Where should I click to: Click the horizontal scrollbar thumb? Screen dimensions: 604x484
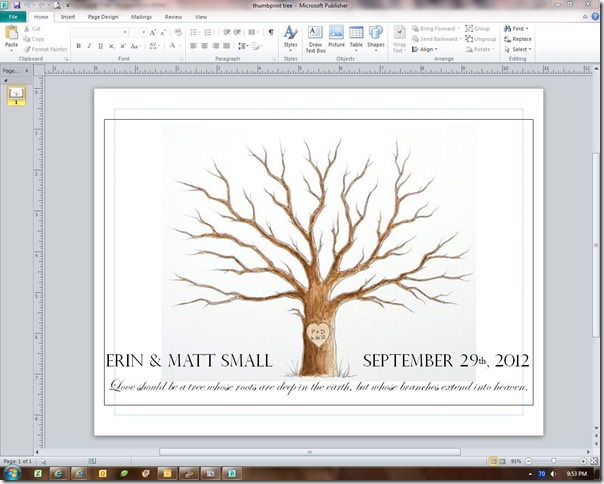tap(310, 452)
